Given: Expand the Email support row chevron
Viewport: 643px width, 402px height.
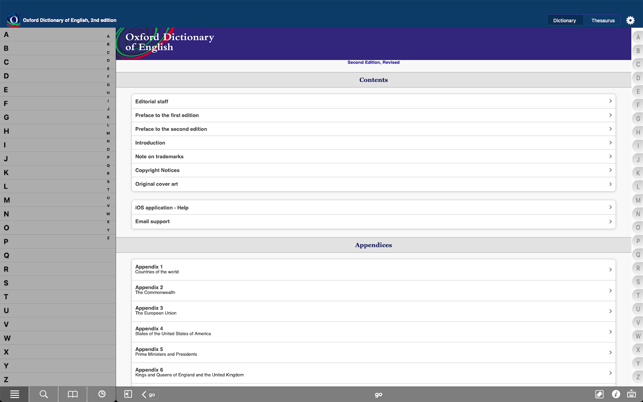Looking at the screenshot, I should 610,222.
